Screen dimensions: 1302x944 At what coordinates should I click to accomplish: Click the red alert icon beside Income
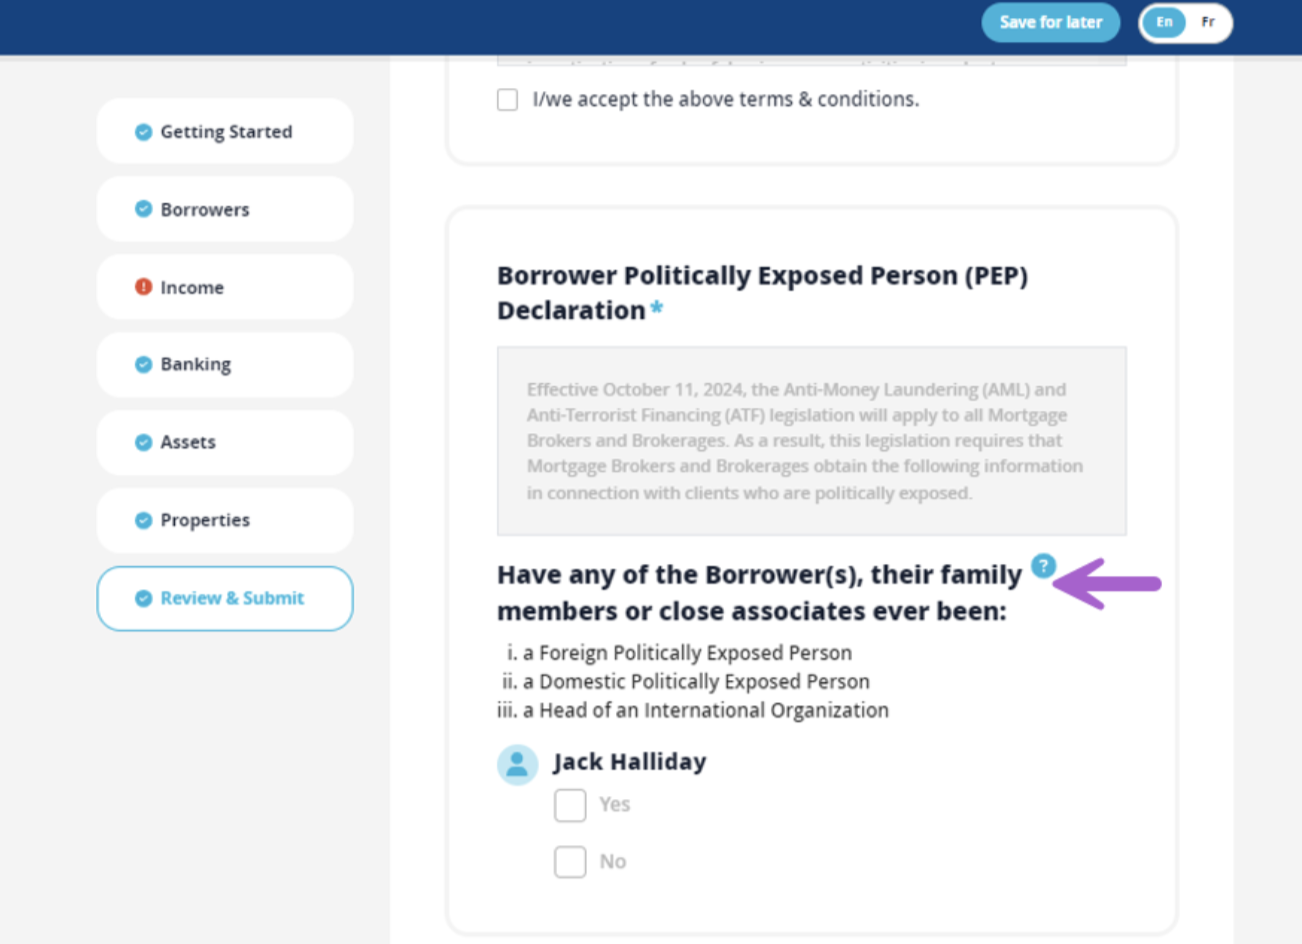tap(143, 287)
